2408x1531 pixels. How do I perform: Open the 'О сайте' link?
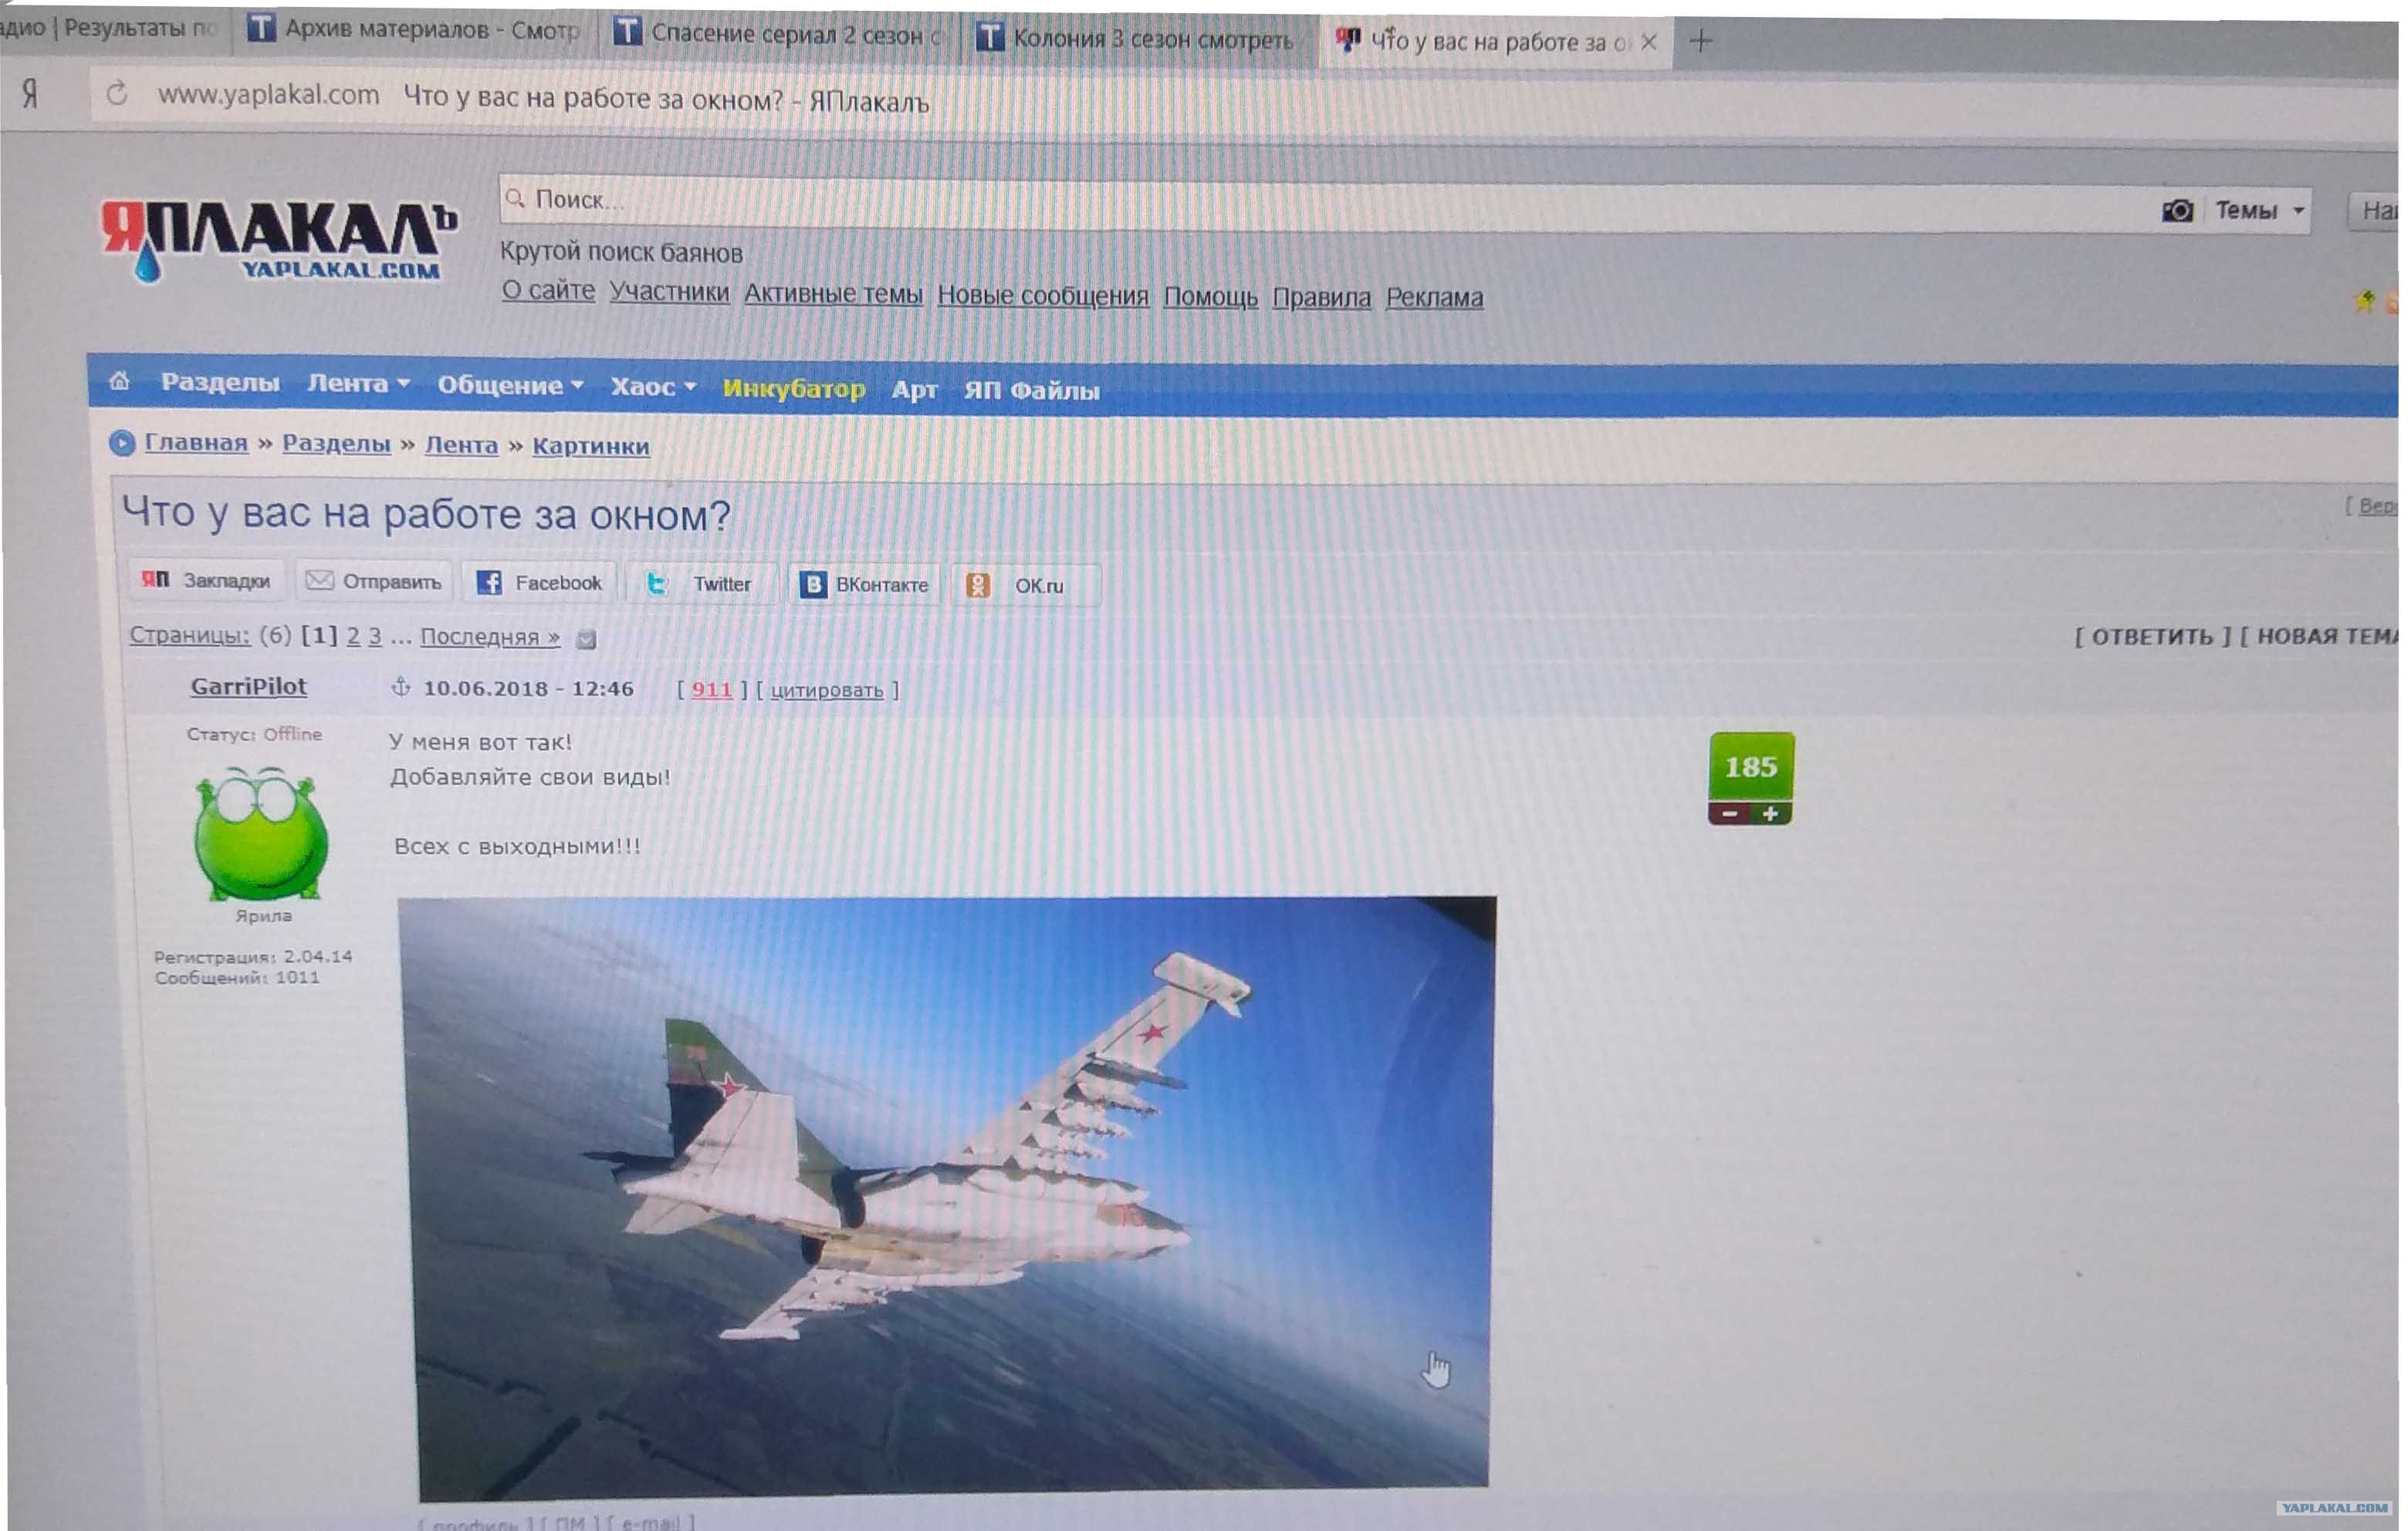(x=548, y=290)
